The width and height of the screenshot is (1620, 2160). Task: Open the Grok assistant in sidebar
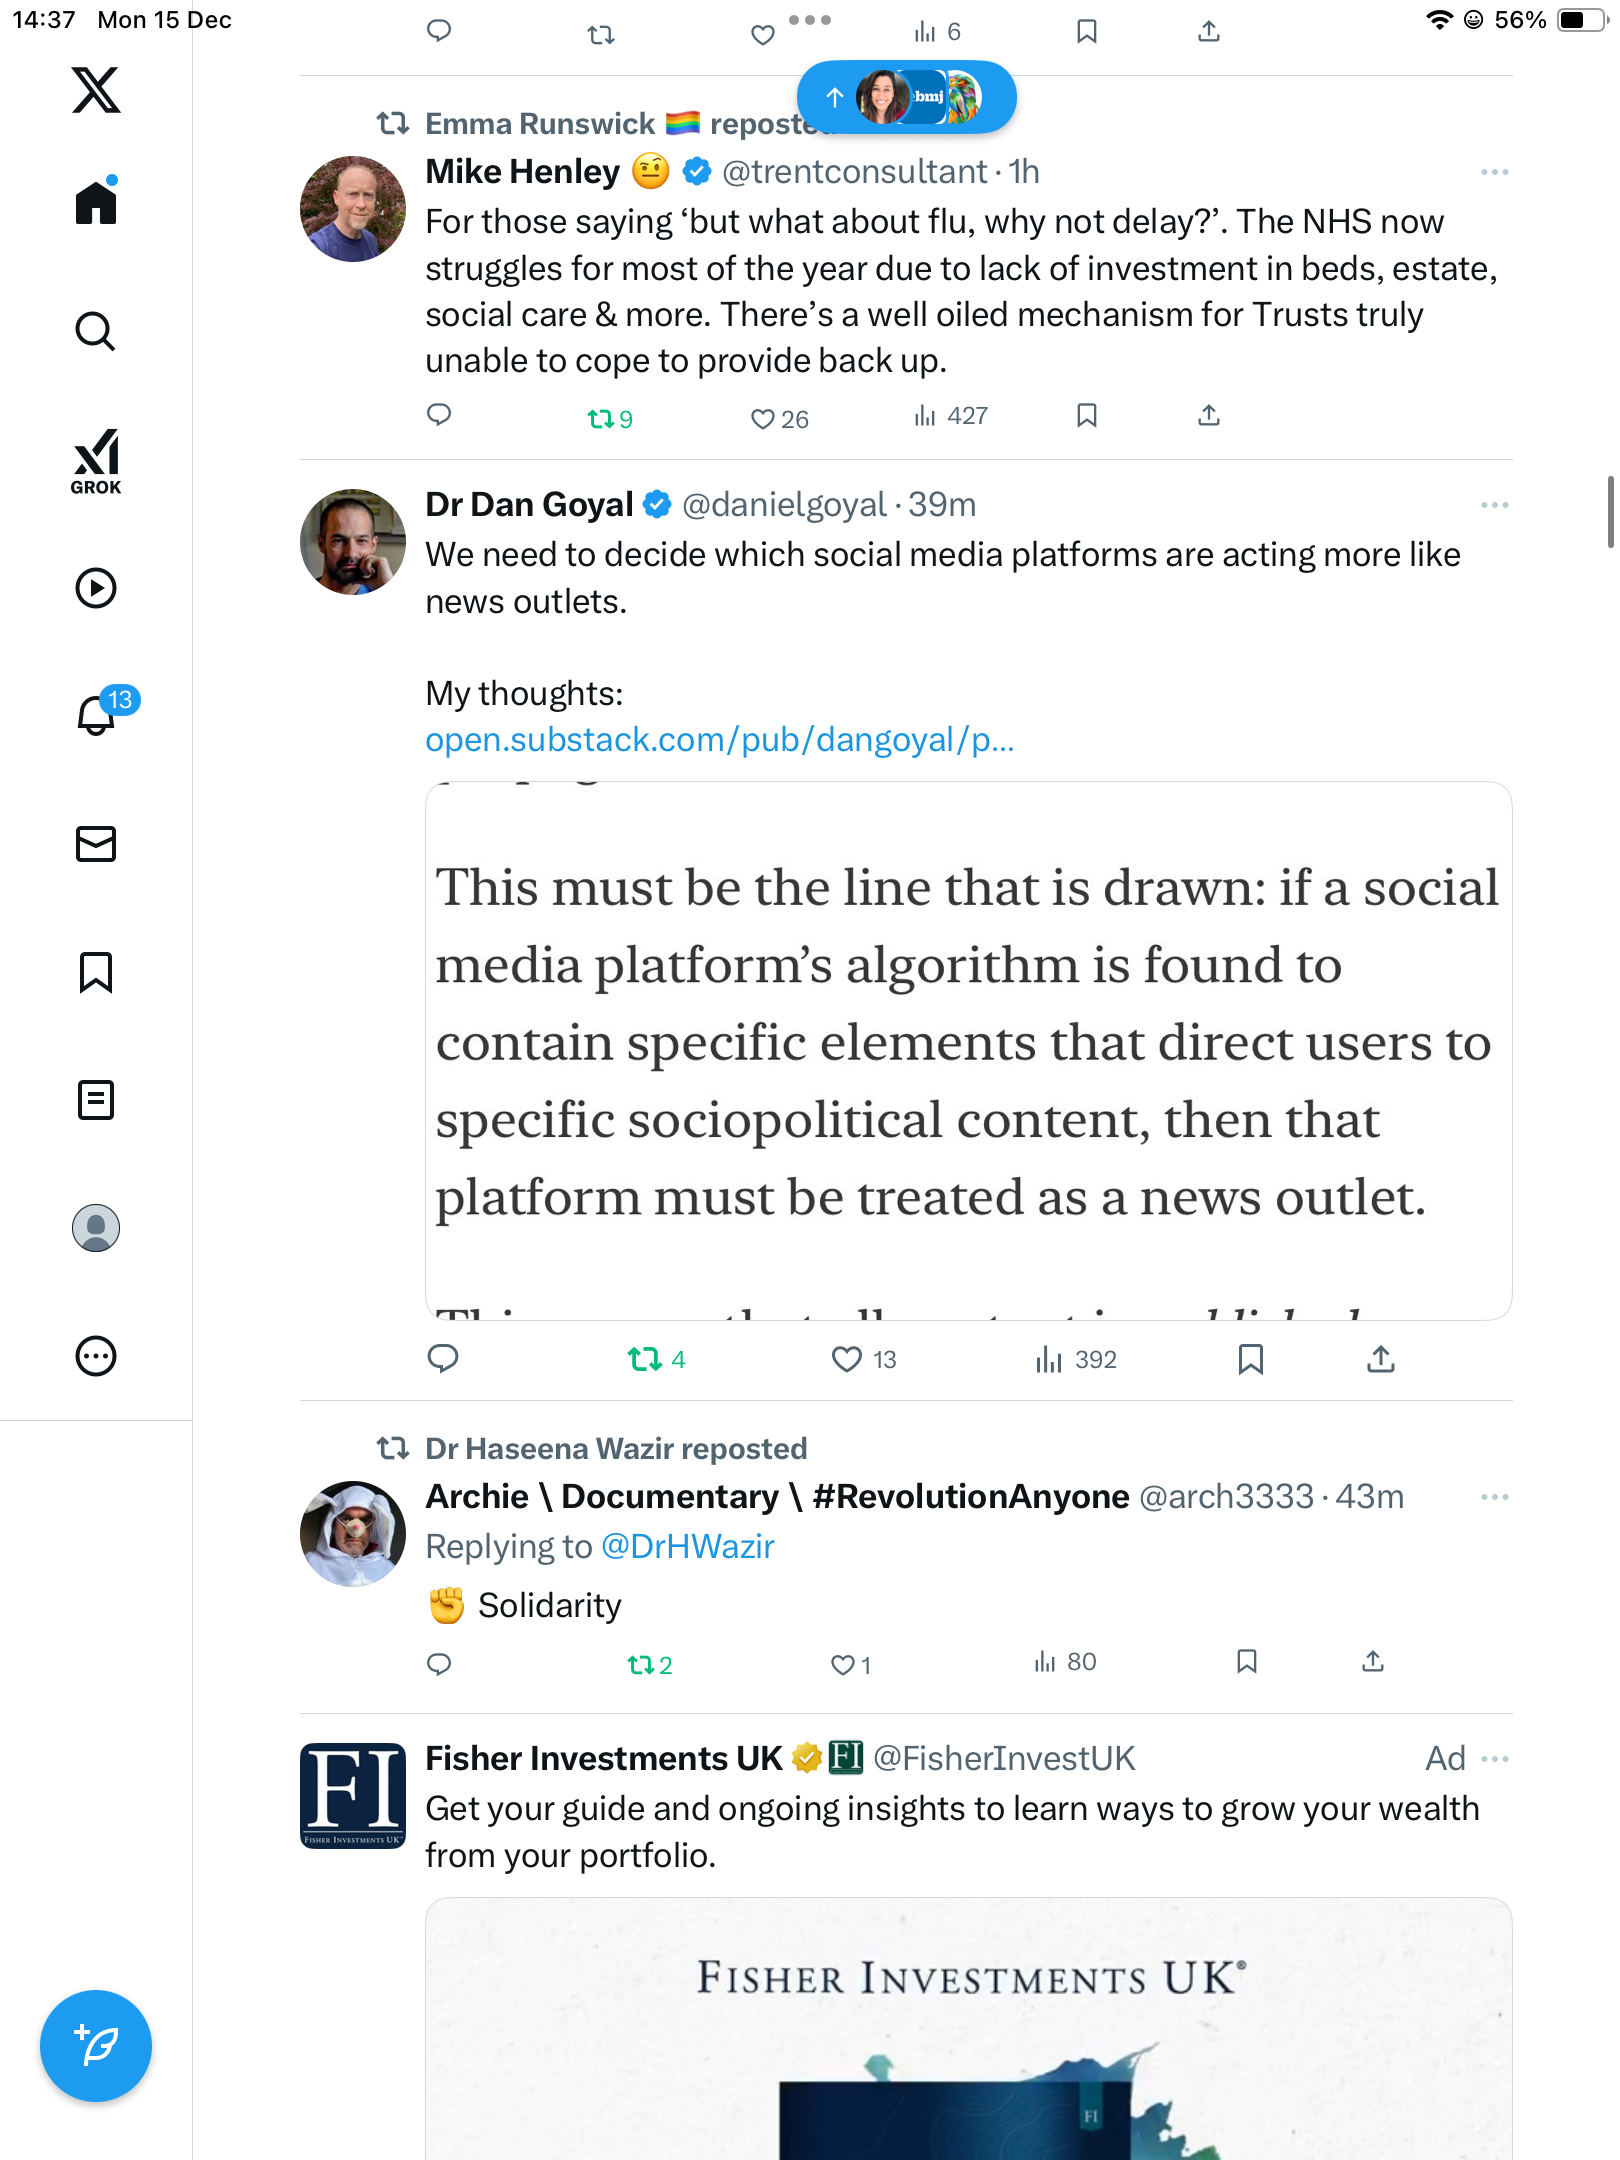click(x=96, y=461)
